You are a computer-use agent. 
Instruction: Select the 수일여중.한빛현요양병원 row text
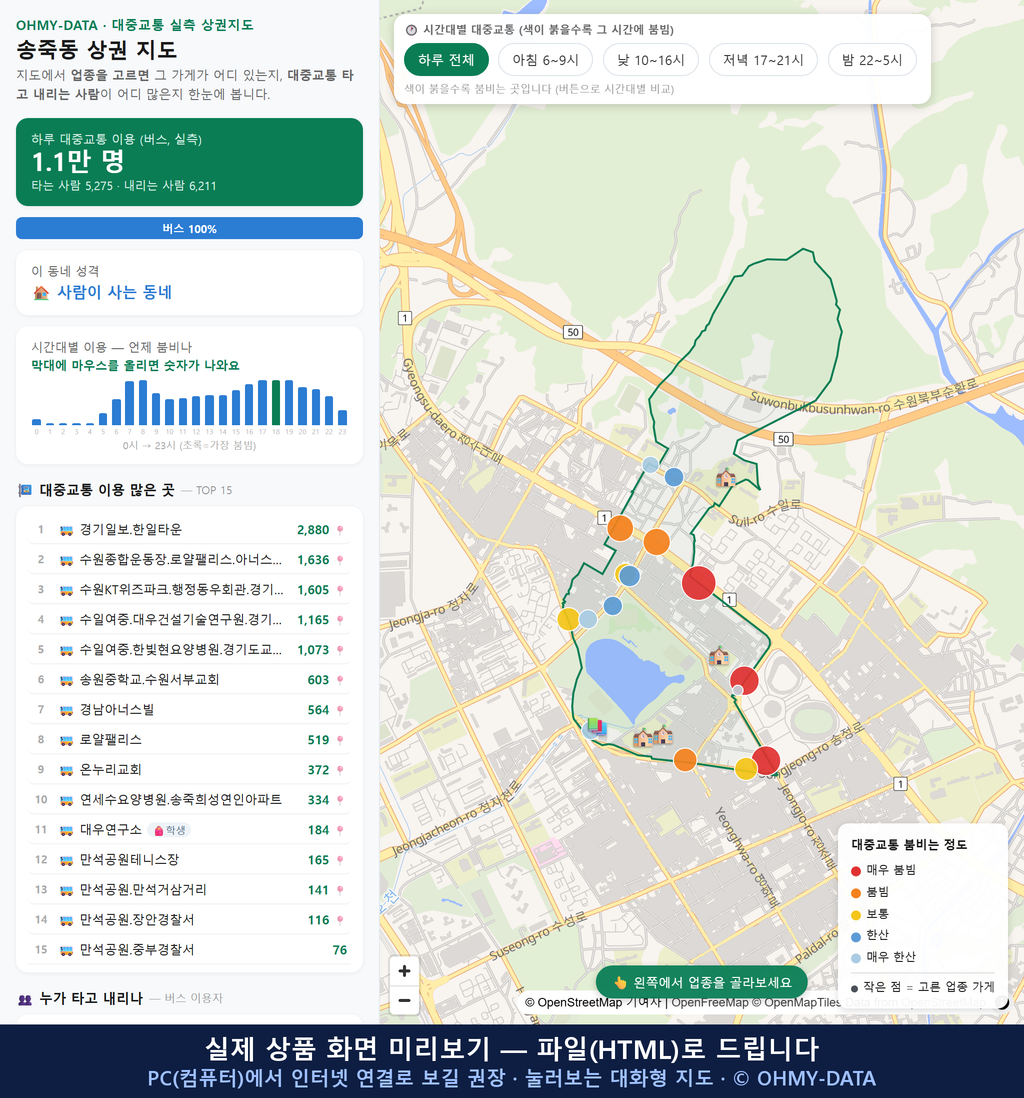181,651
